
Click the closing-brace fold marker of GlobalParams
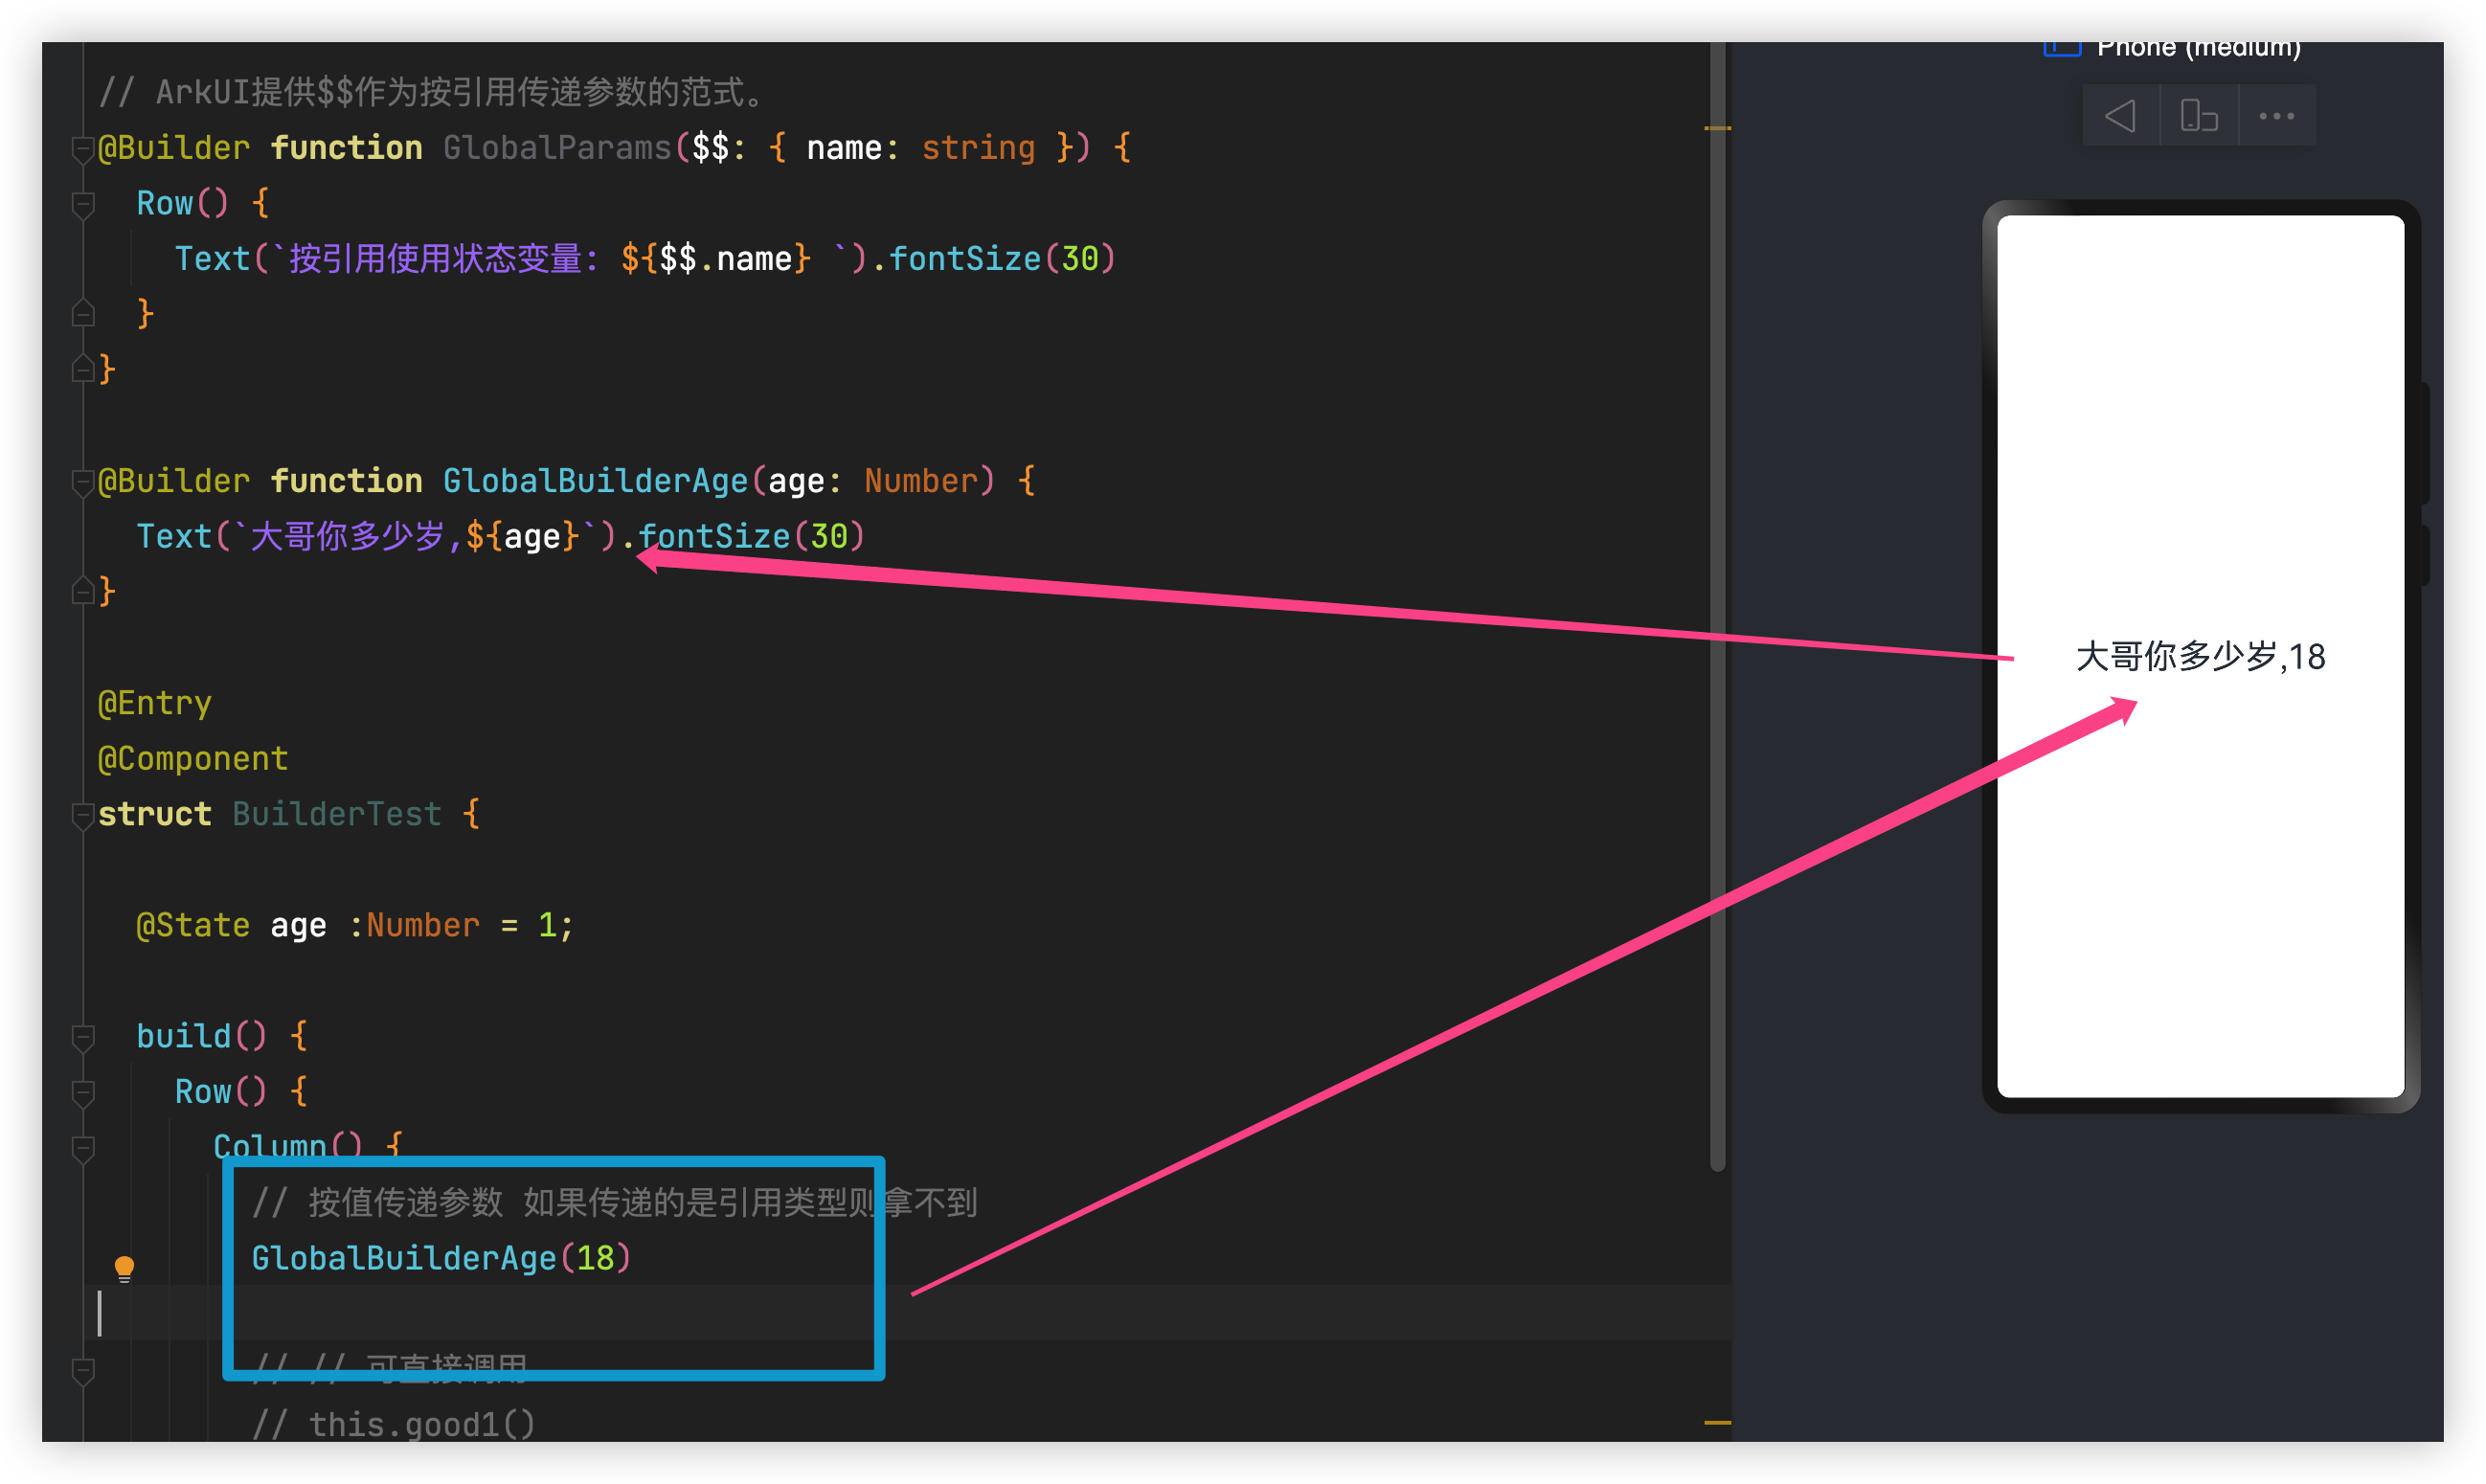(83, 370)
